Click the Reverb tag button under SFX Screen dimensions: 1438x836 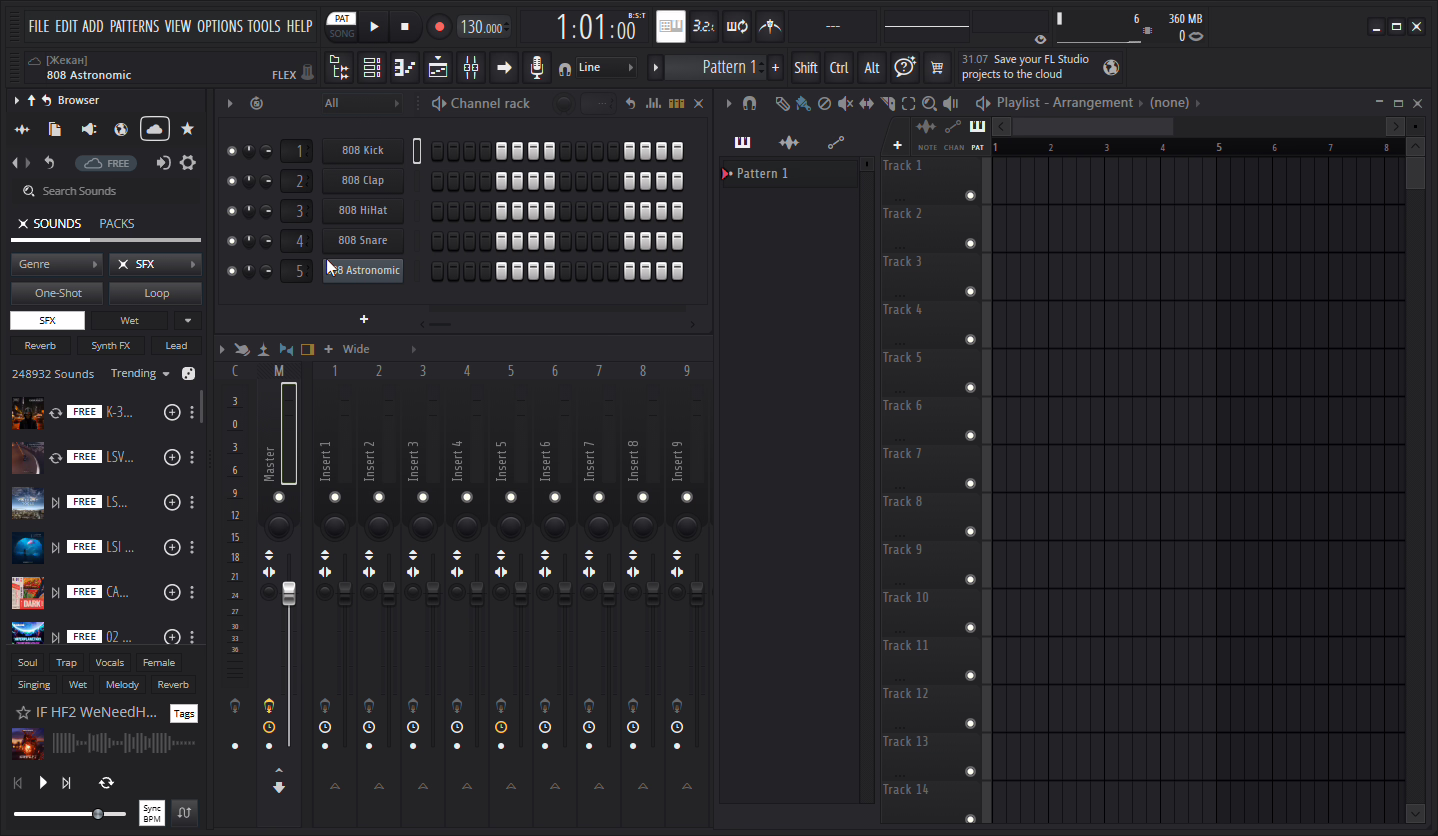pyautogui.click(x=40, y=346)
